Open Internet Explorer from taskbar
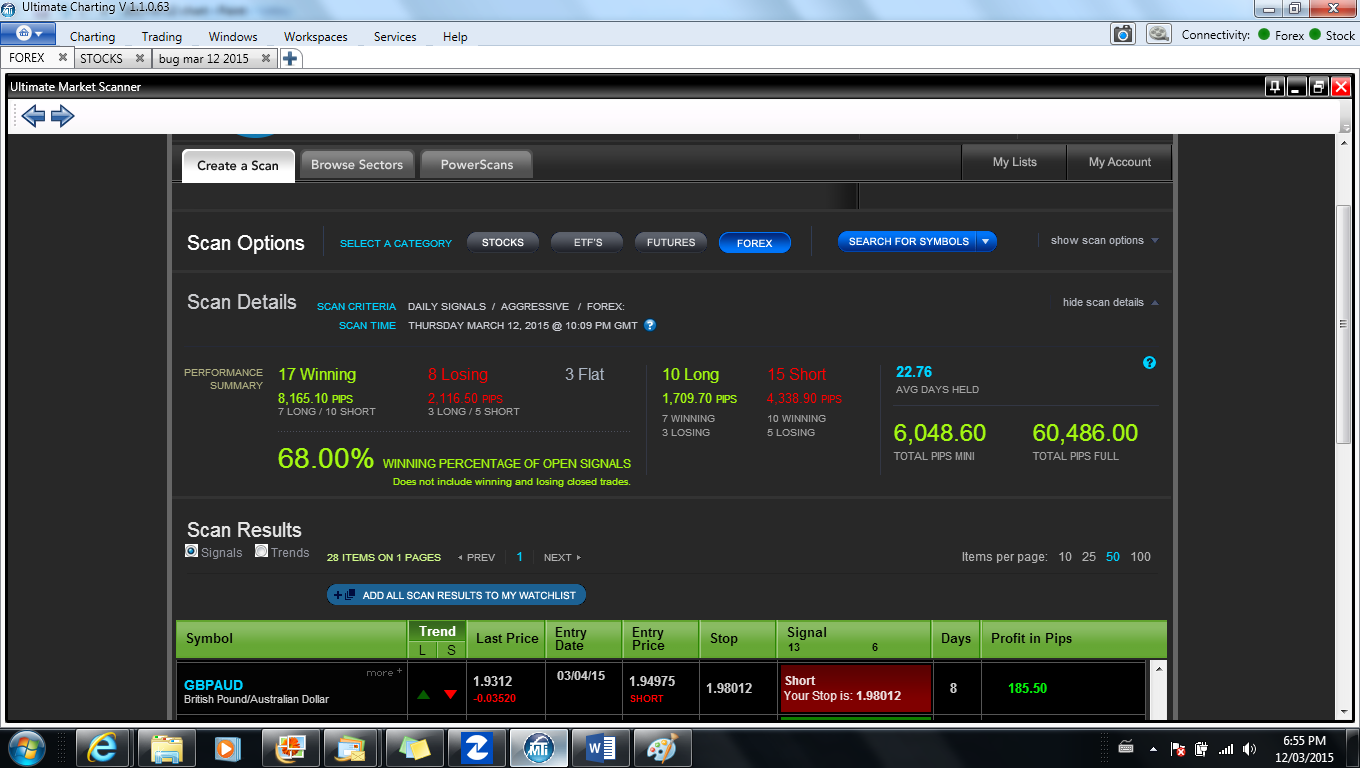Viewport: 1360px width, 768px height. (x=103, y=747)
